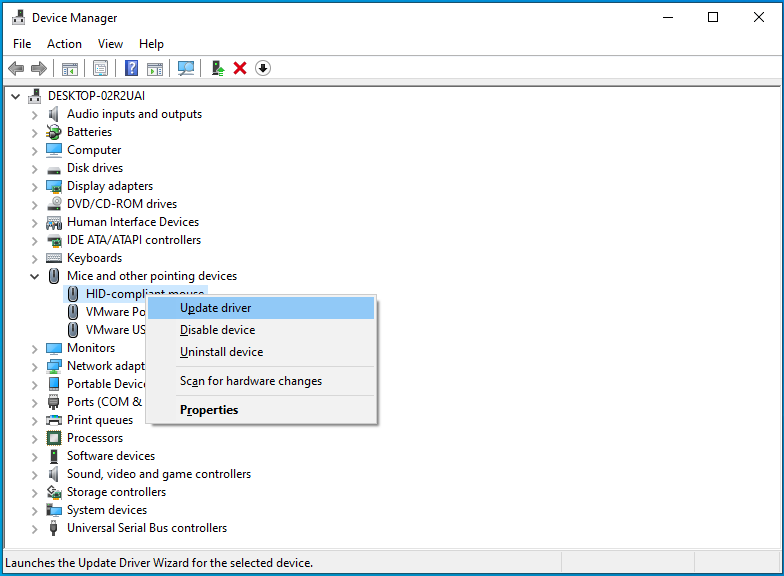Open the File menu
Viewport: 784px width, 576px height.
tap(22, 44)
